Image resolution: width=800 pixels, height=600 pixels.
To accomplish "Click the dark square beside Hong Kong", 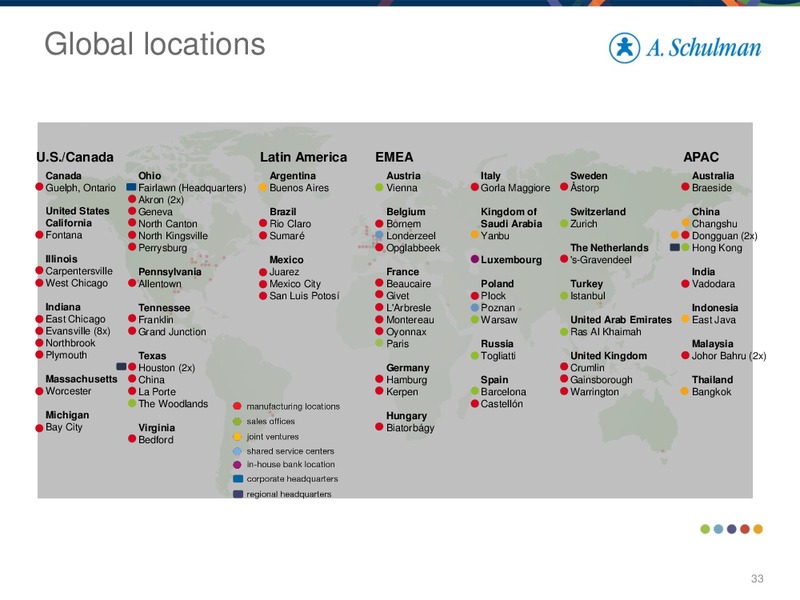I will click(x=674, y=247).
